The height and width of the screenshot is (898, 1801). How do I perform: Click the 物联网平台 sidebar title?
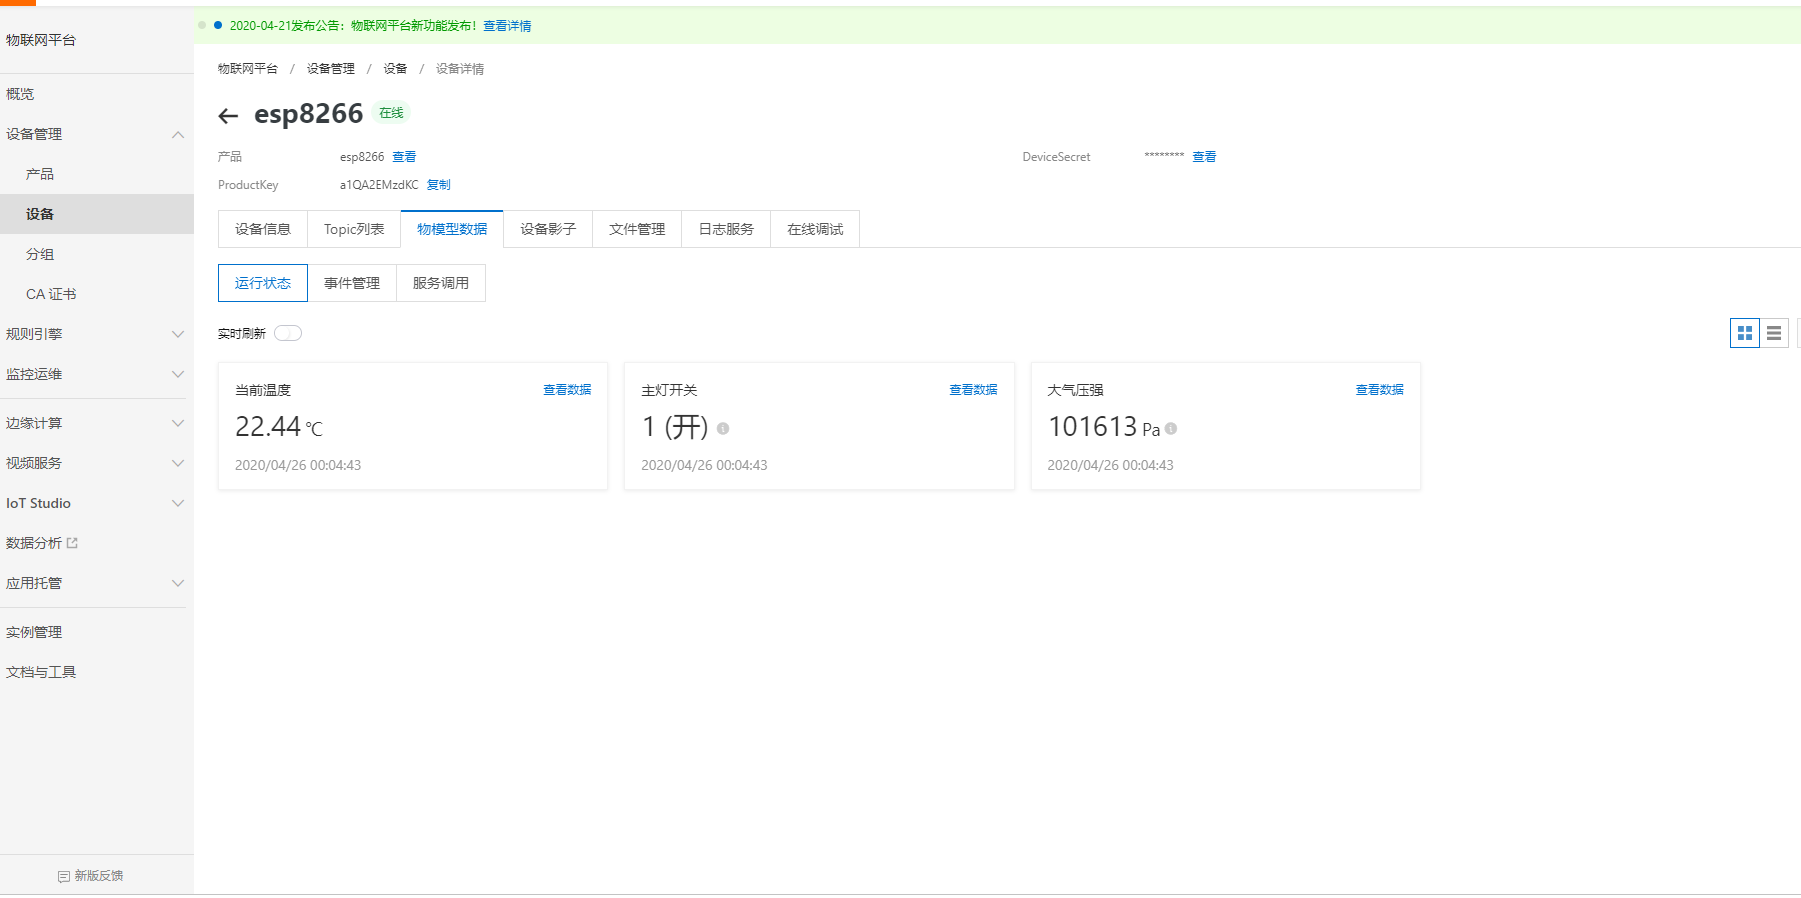tap(41, 40)
